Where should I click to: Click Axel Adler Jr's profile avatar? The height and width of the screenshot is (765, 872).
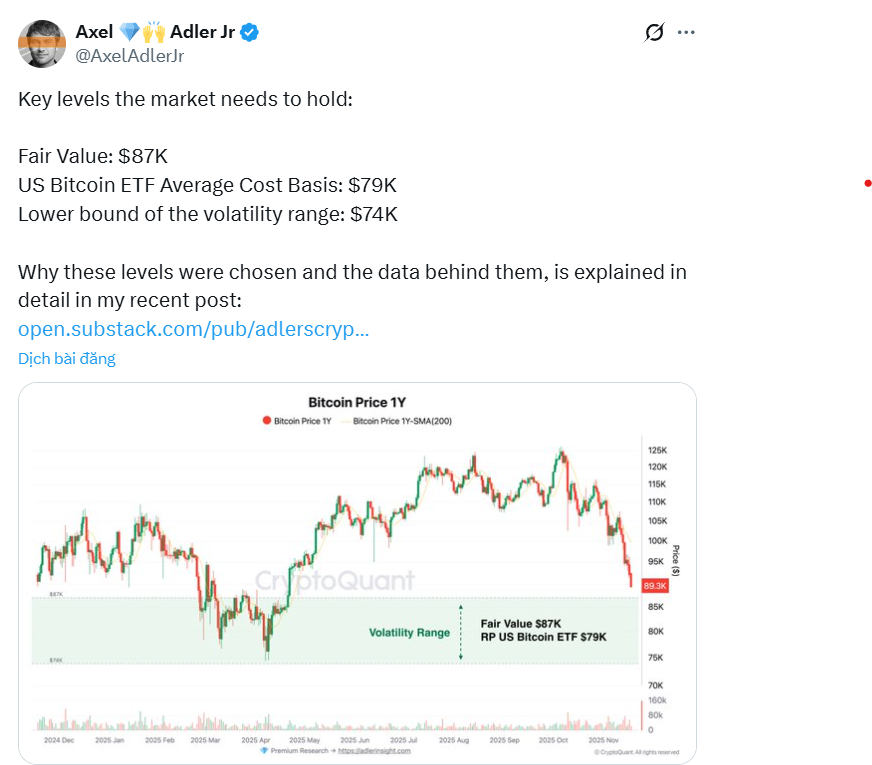tap(42, 44)
